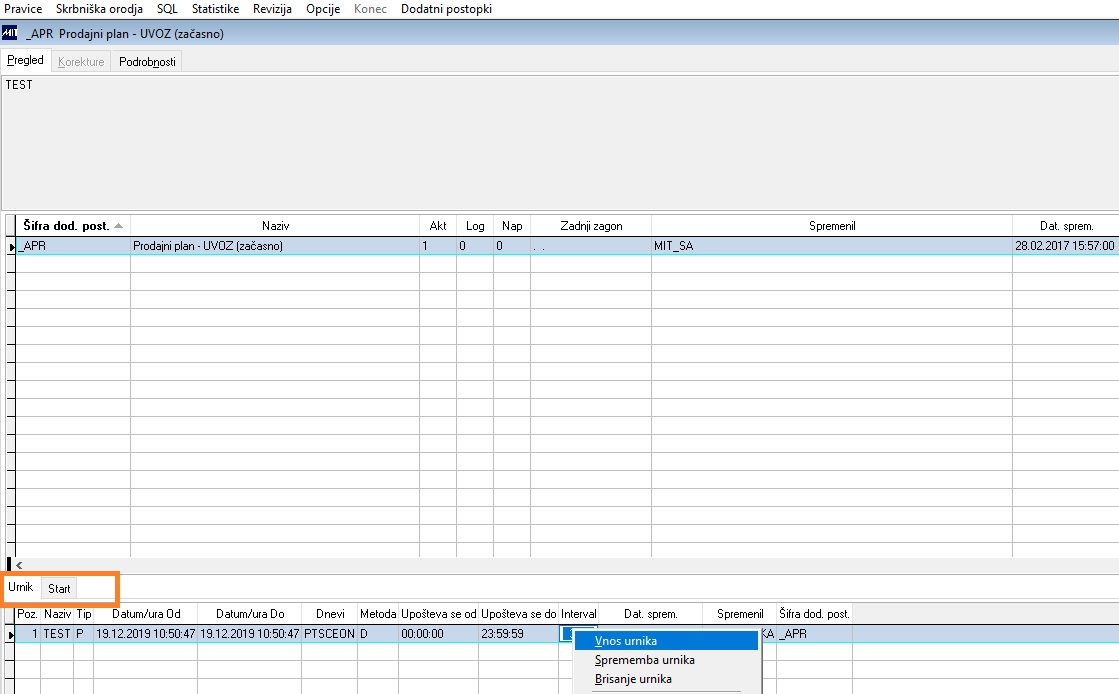
Task: Click the Upošteva se od column header
Action: (438, 614)
